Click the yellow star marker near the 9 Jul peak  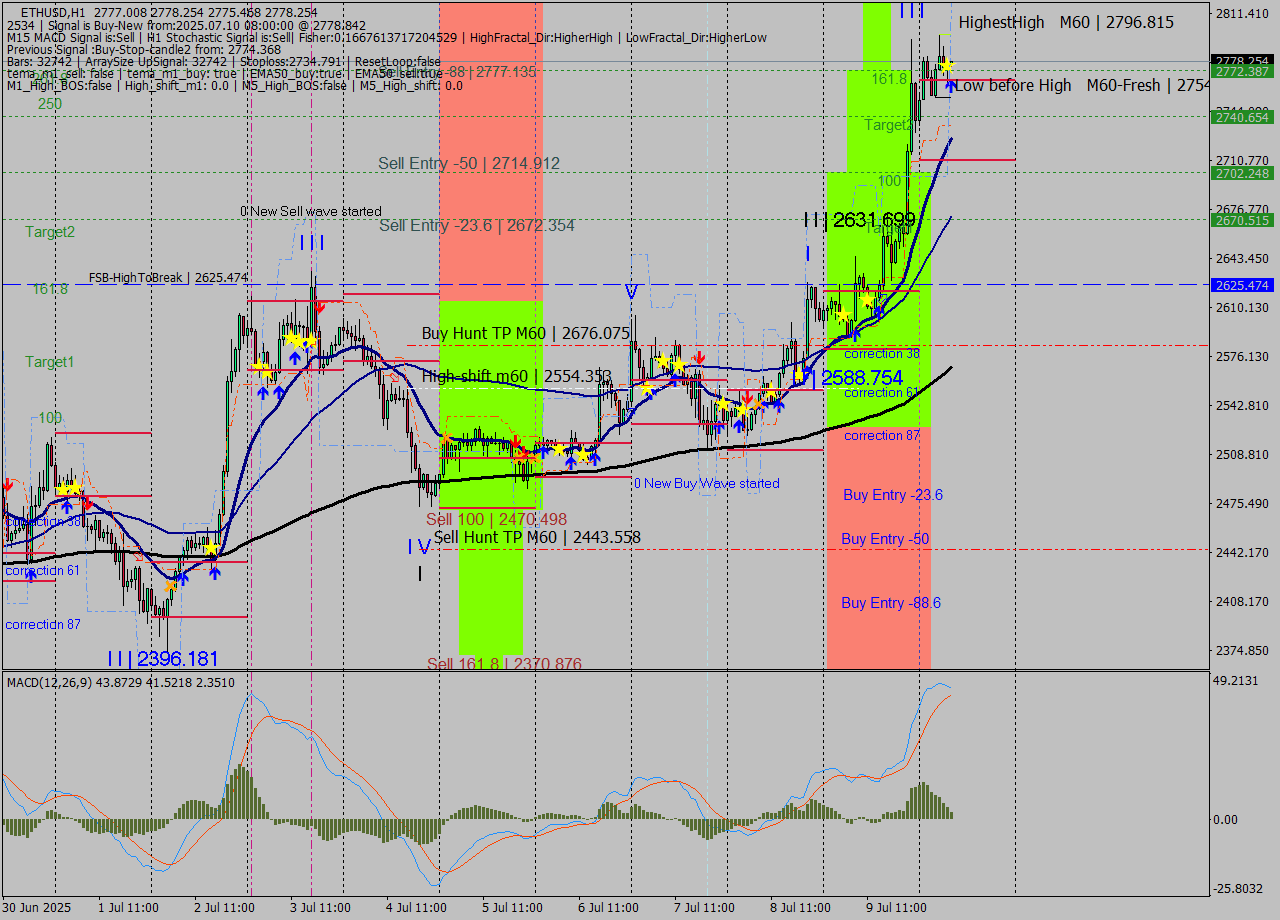(946, 66)
